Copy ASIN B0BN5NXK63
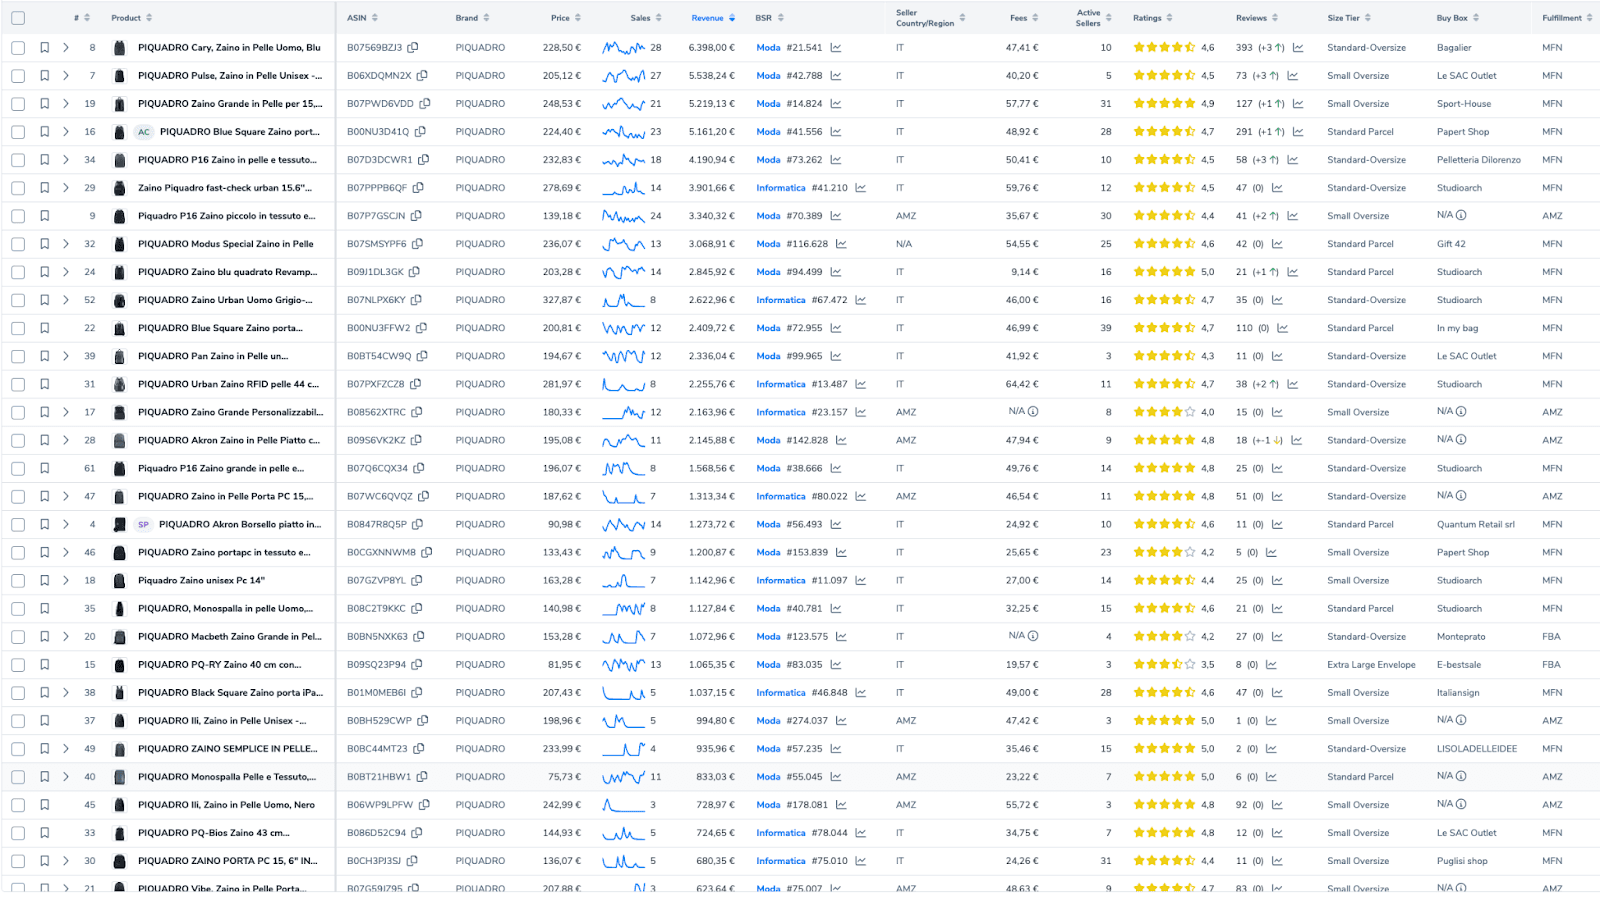The height and width of the screenshot is (907, 1600). (418, 636)
